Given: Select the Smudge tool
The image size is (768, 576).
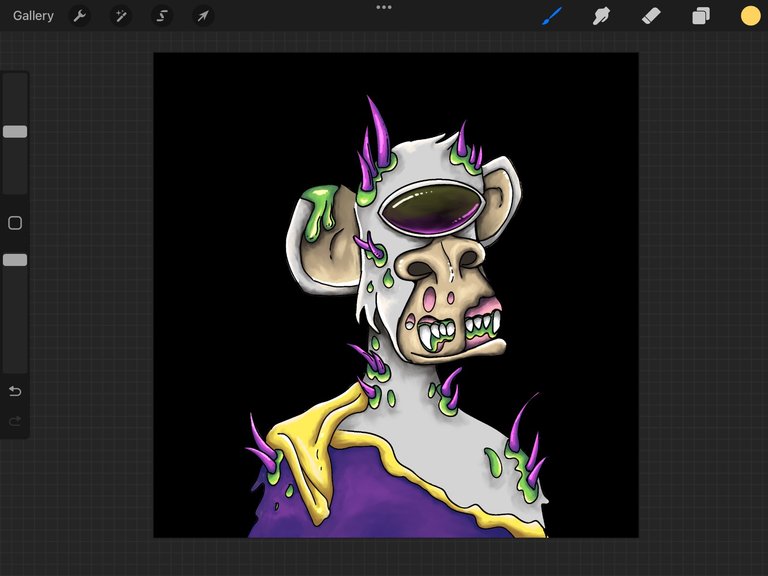Looking at the screenshot, I should [x=601, y=16].
